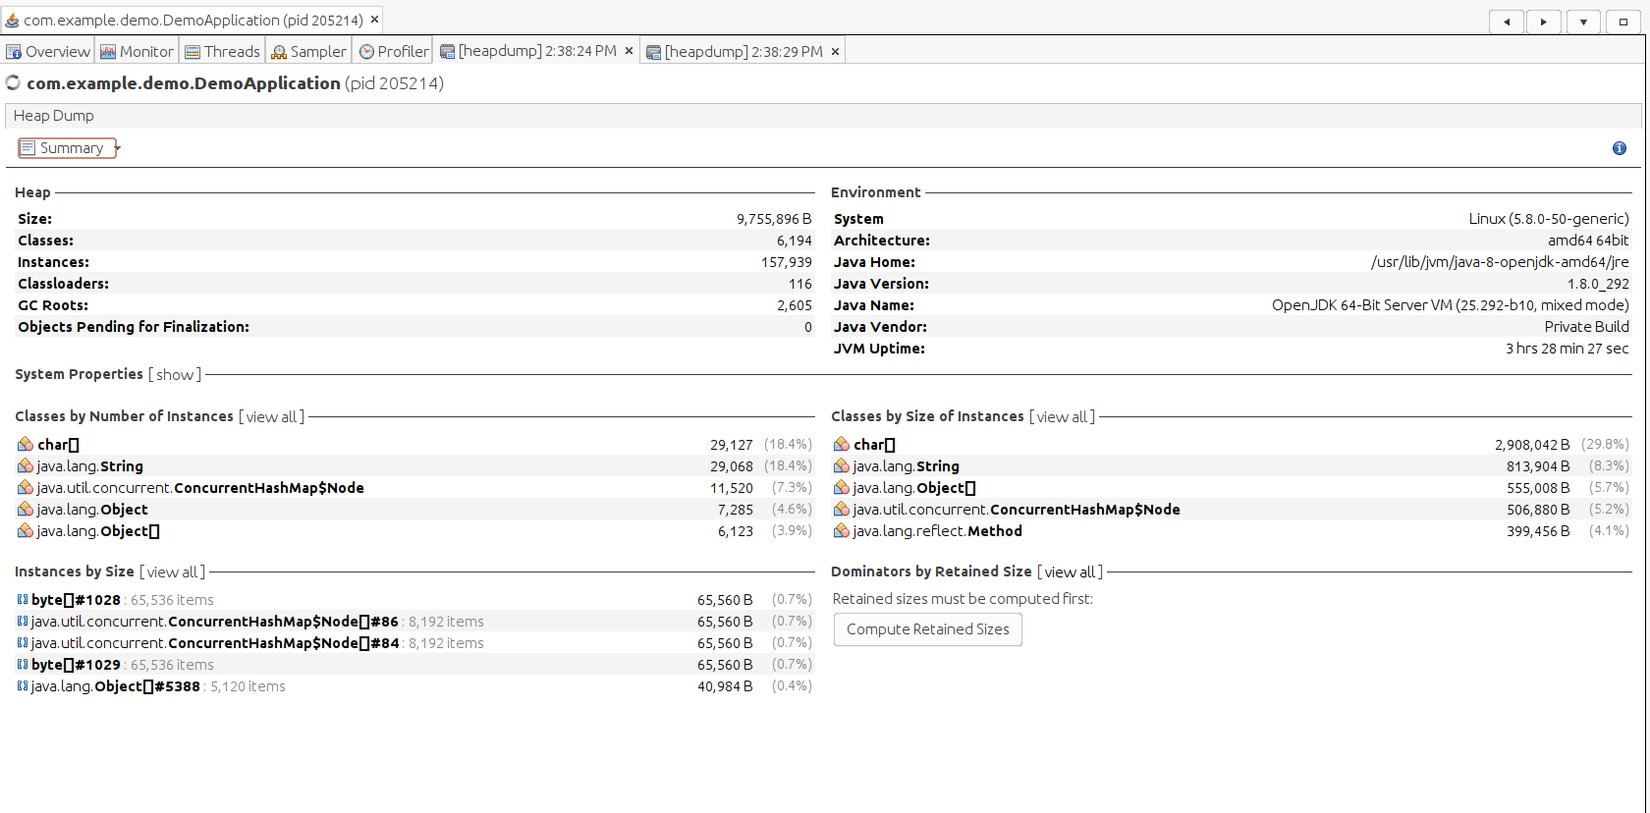Image resolution: width=1650 pixels, height=813 pixels.
Task: Close the heapdump 2:38:29 PM tab
Action: click(835, 51)
